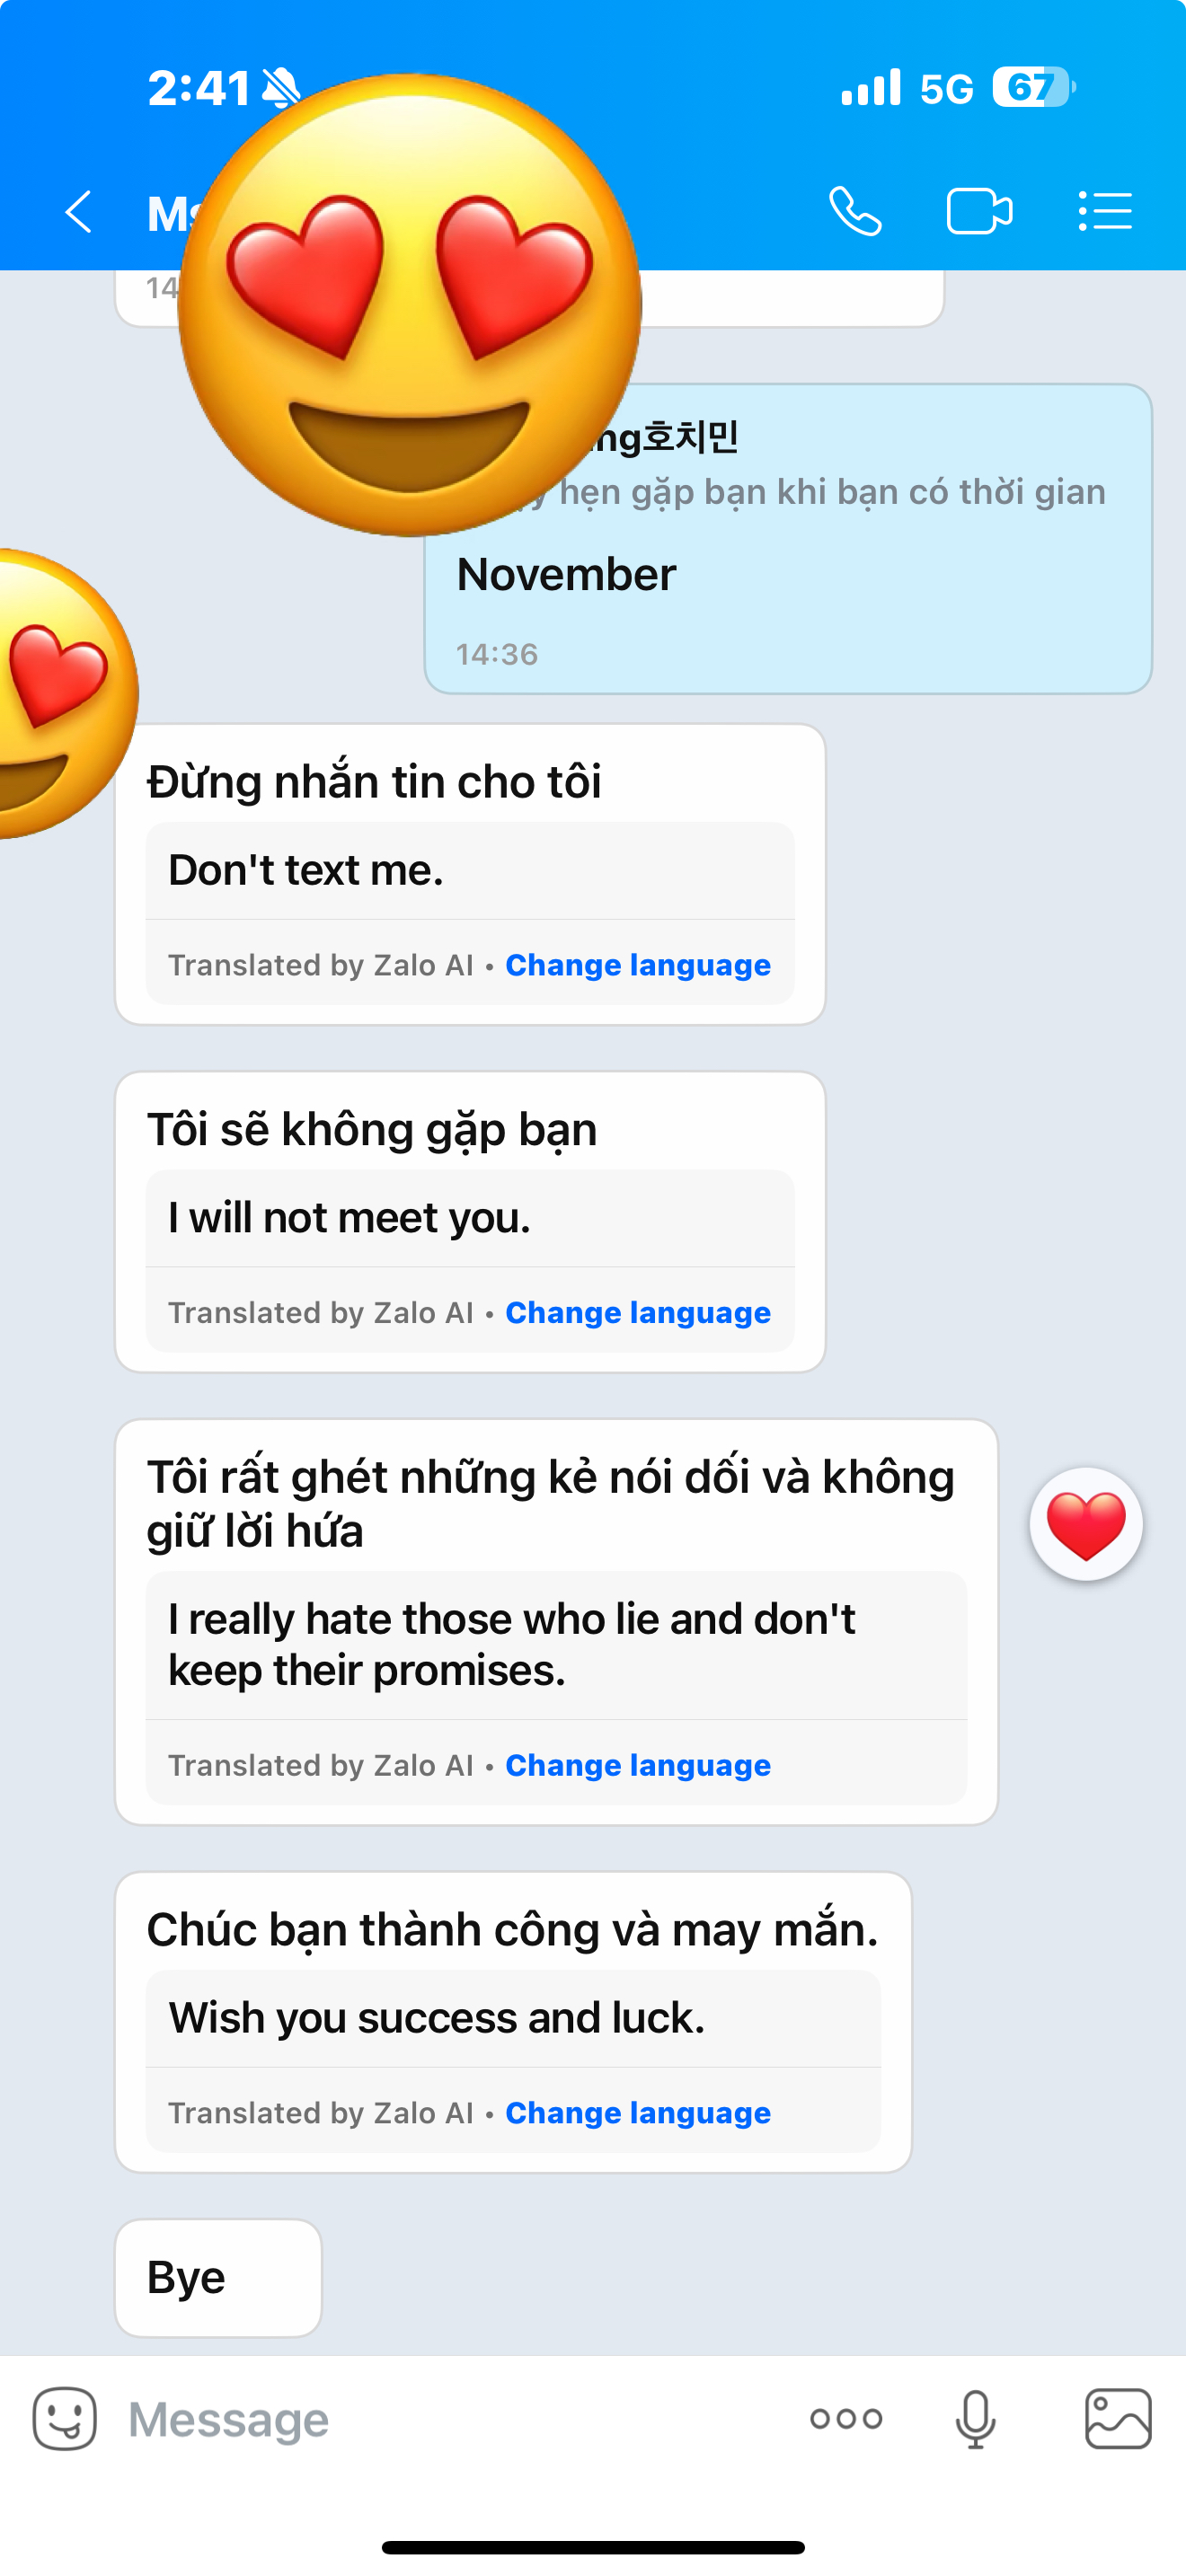Viewport: 1186px width, 2576px height.
Task: Open more options via three dots icon
Action: [x=846, y=2418]
